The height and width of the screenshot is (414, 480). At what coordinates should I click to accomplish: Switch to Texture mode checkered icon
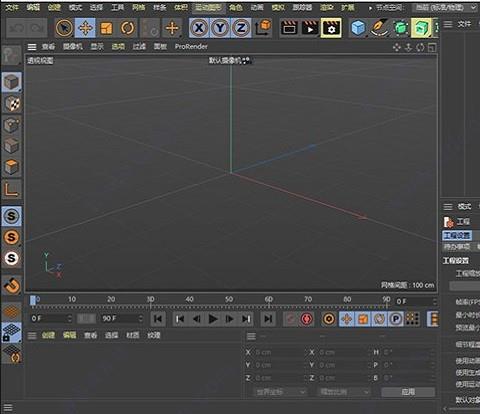pyautogui.click(x=12, y=104)
